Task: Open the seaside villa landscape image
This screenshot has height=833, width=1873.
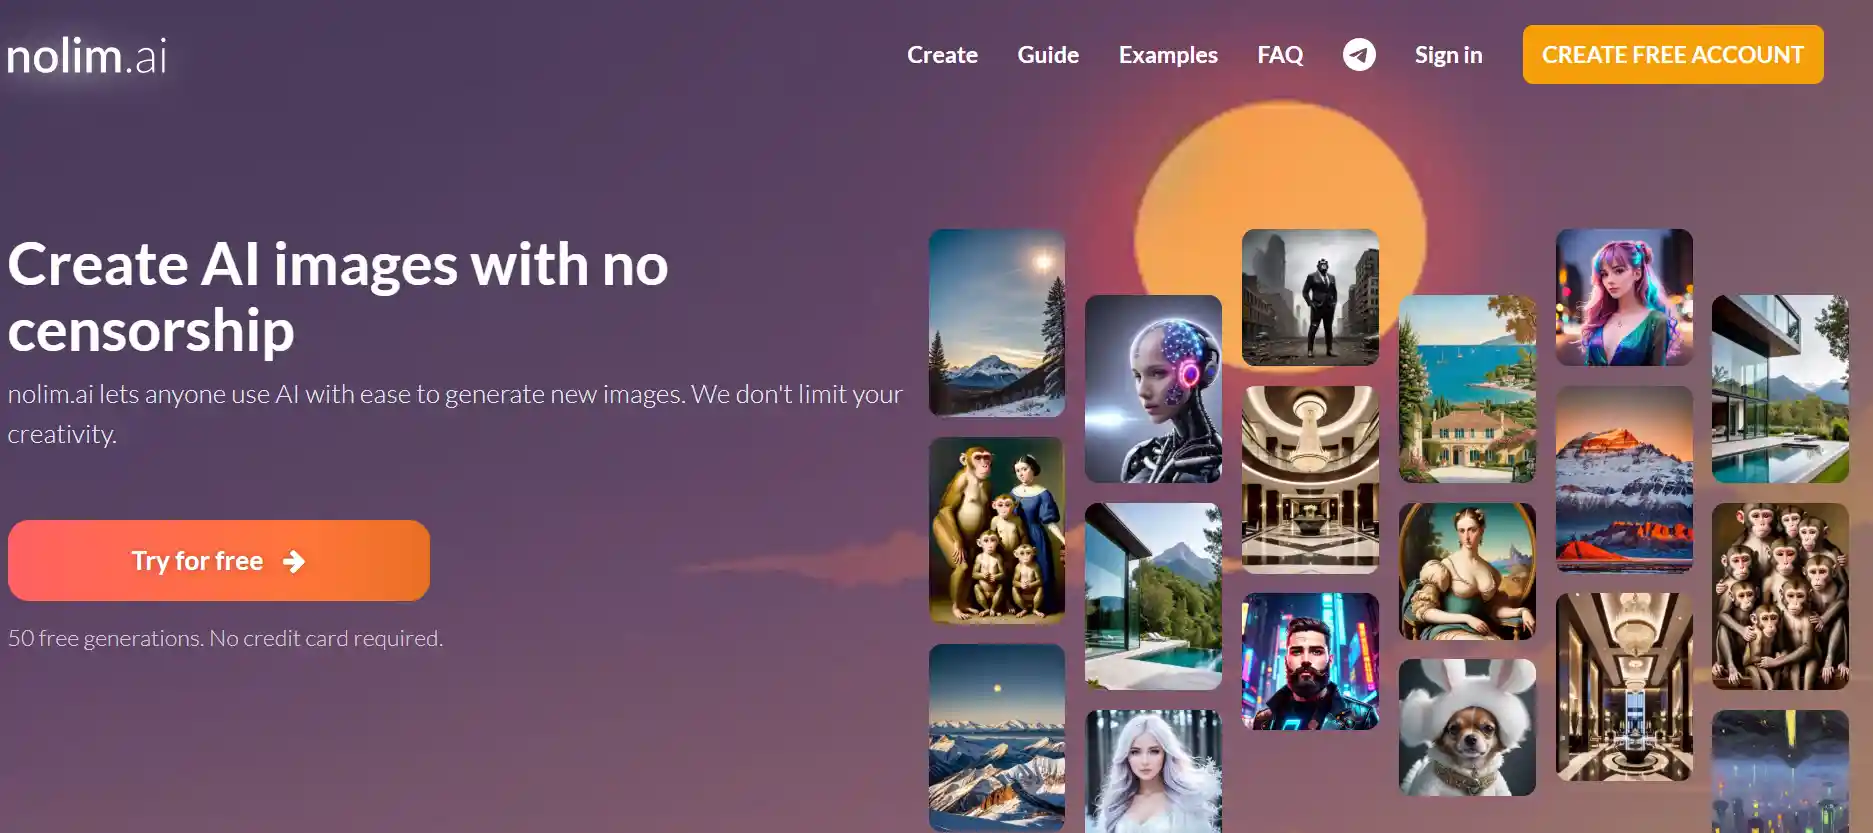Action: (1467, 389)
